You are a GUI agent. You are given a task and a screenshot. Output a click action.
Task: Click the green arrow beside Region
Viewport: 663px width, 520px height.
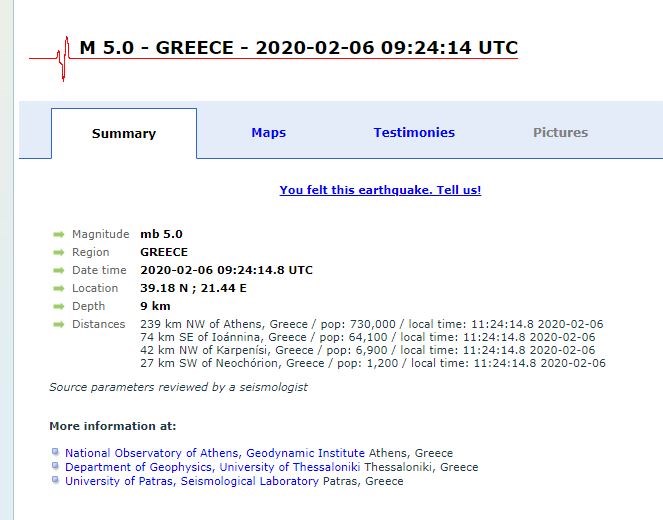pos(58,252)
